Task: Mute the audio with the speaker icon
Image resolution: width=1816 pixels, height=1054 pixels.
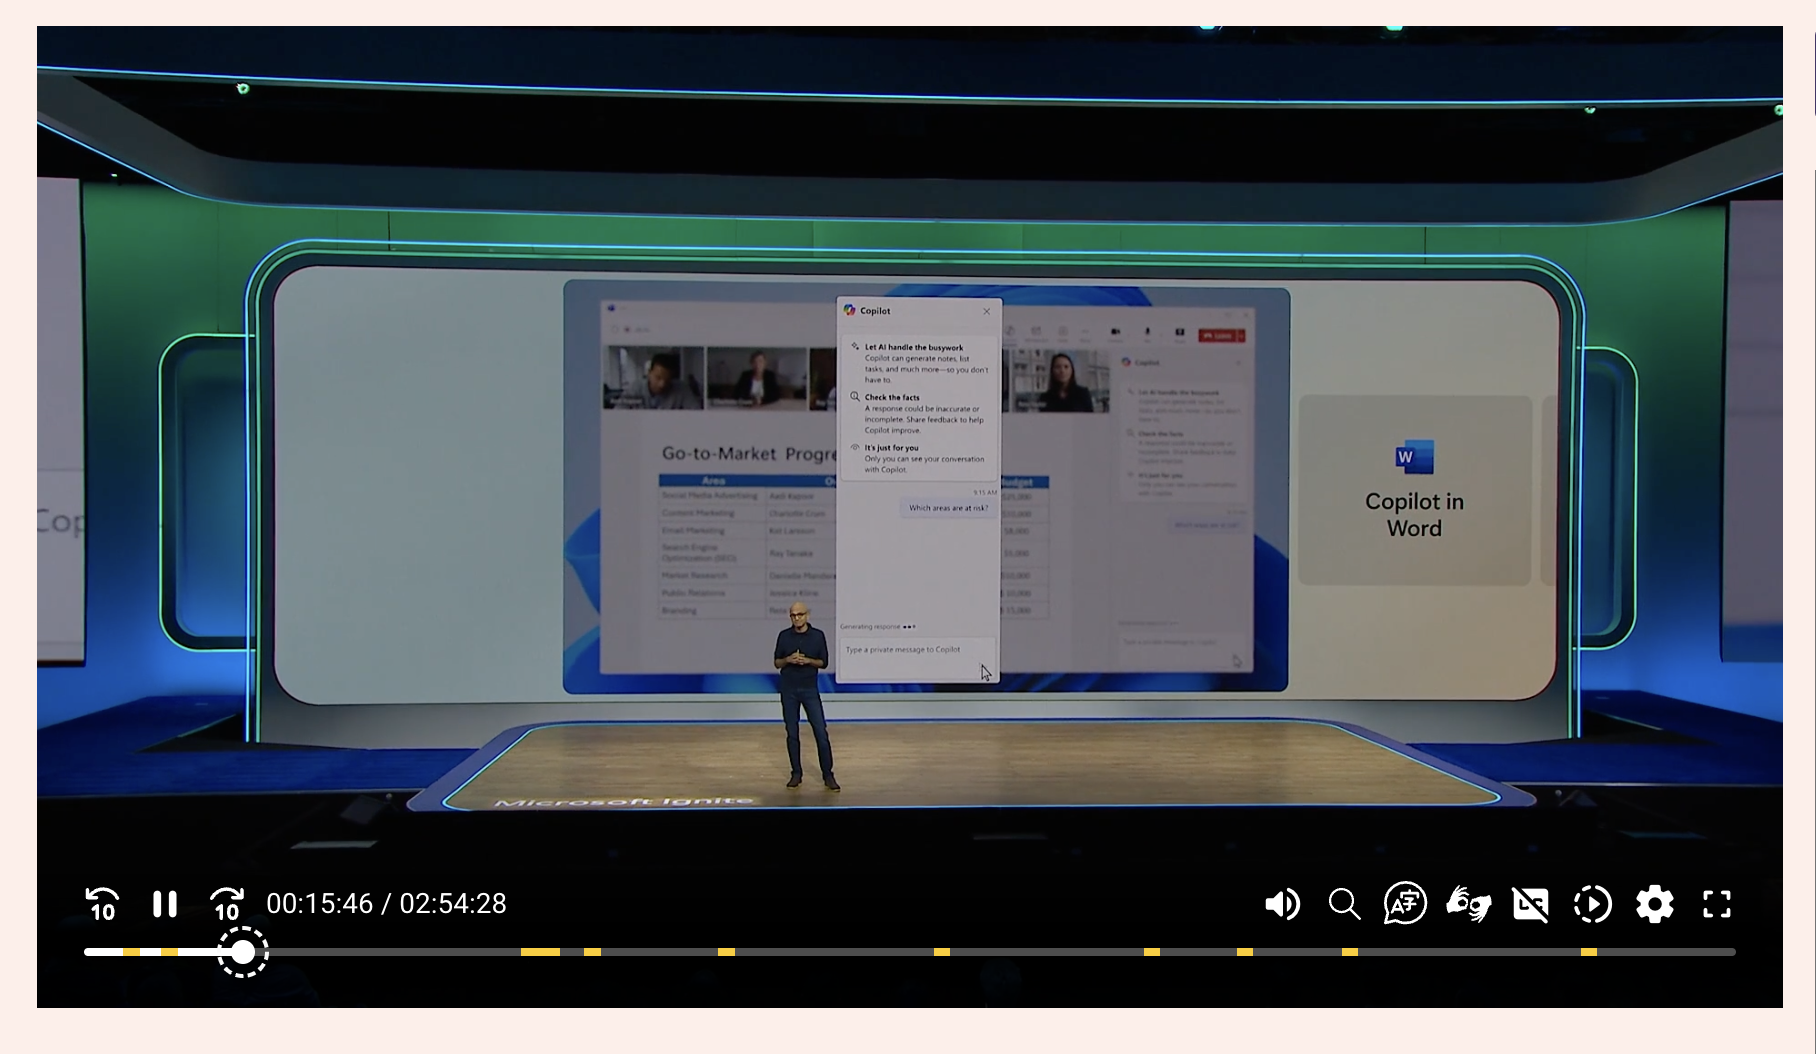Action: click(1282, 904)
